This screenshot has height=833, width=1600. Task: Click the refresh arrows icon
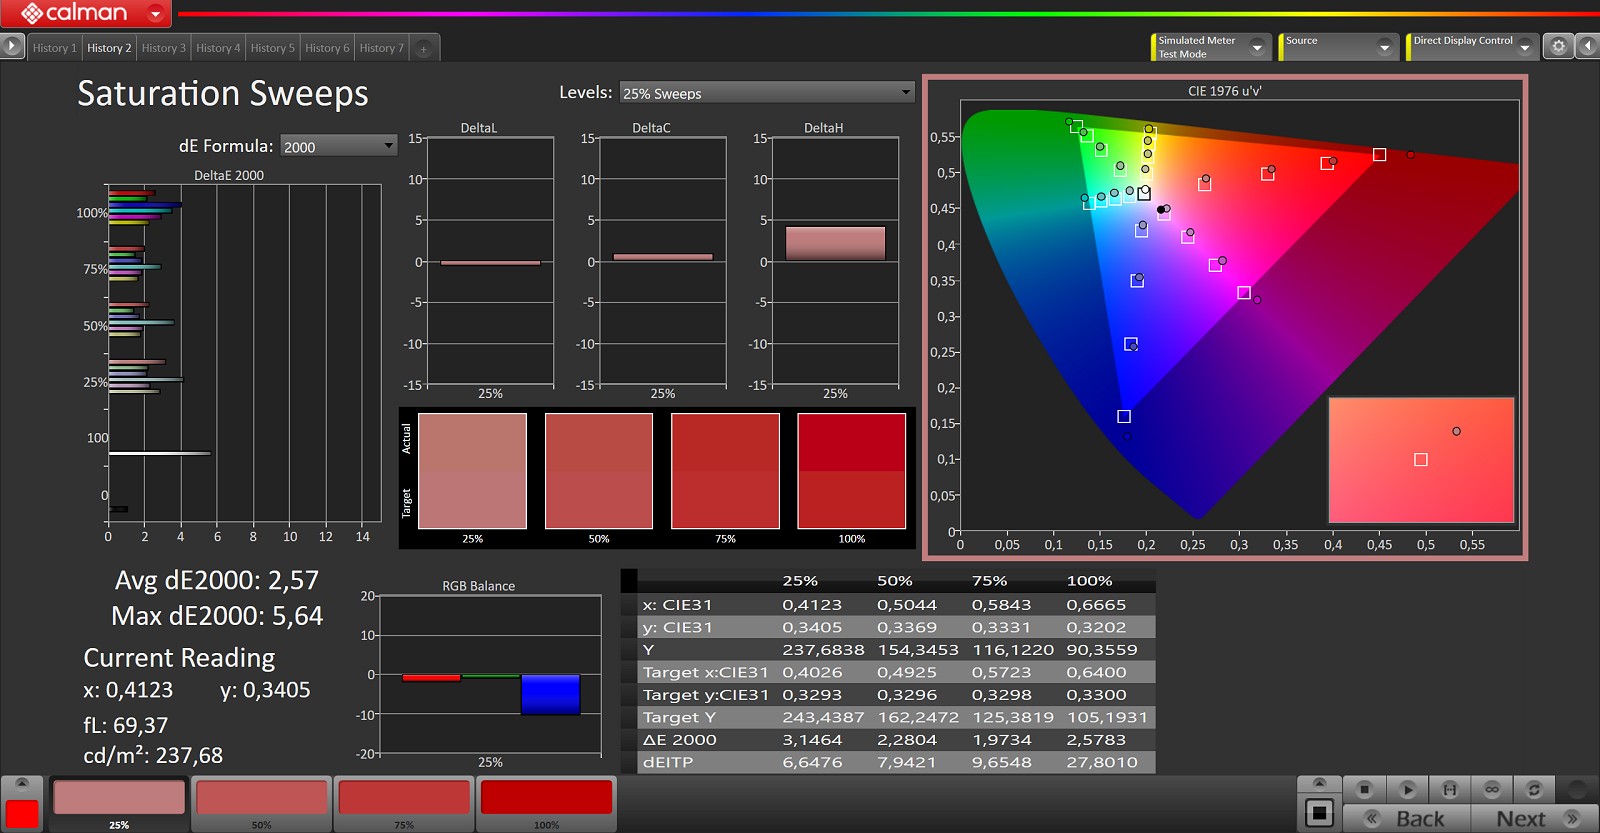(1534, 789)
